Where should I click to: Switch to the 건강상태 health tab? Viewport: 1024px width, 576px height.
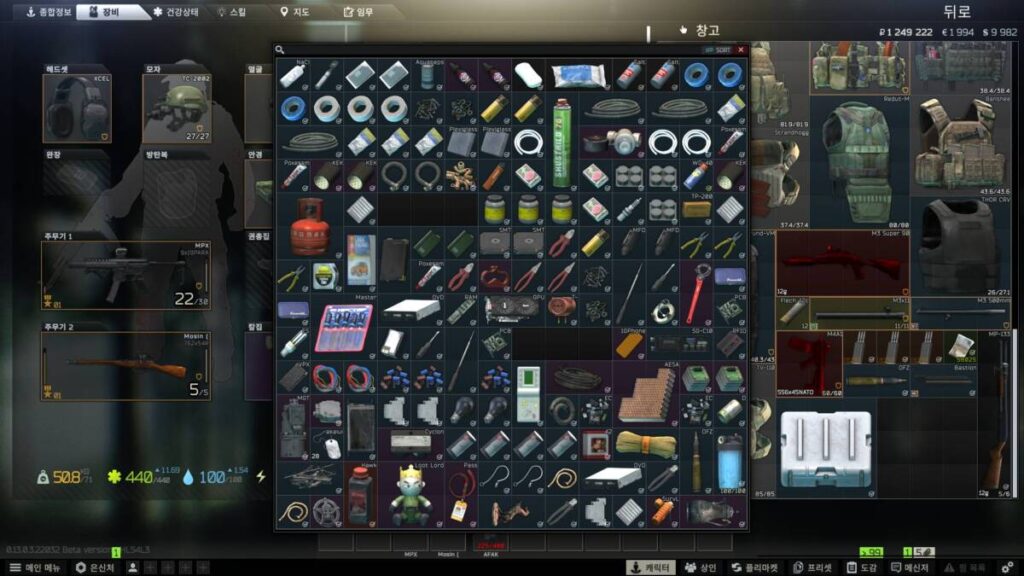pos(178,12)
